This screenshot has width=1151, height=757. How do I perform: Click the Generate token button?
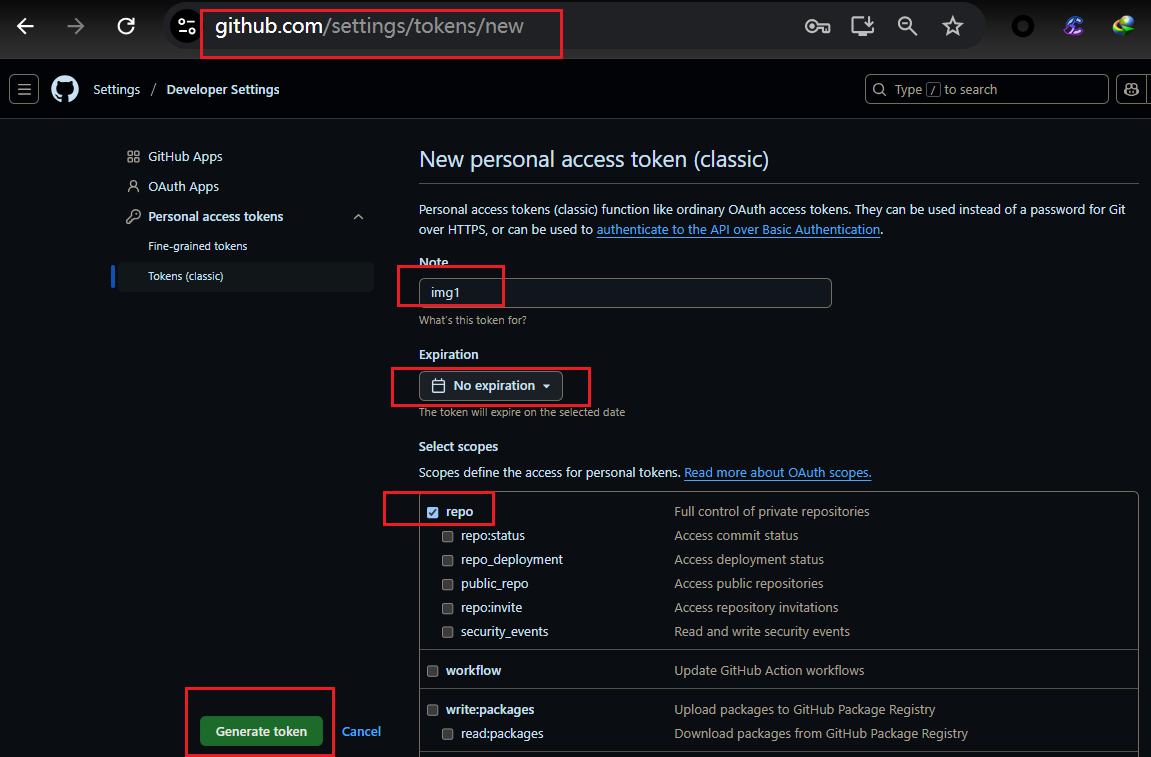[x=261, y=731]
